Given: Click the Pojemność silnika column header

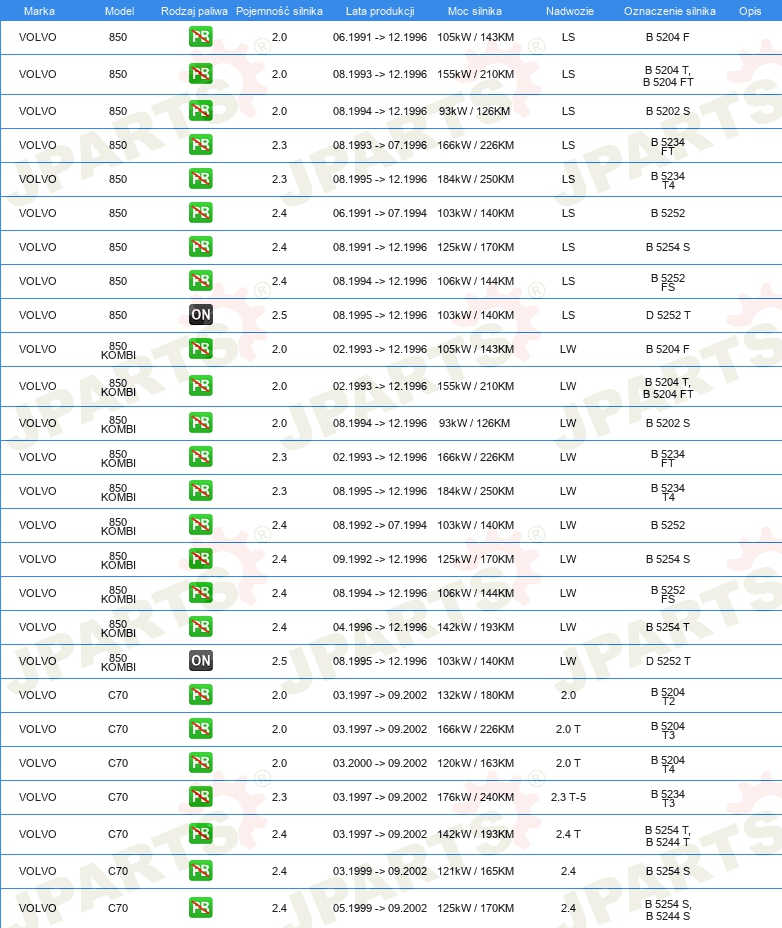Looking at the screenshot, I should 279,11.
